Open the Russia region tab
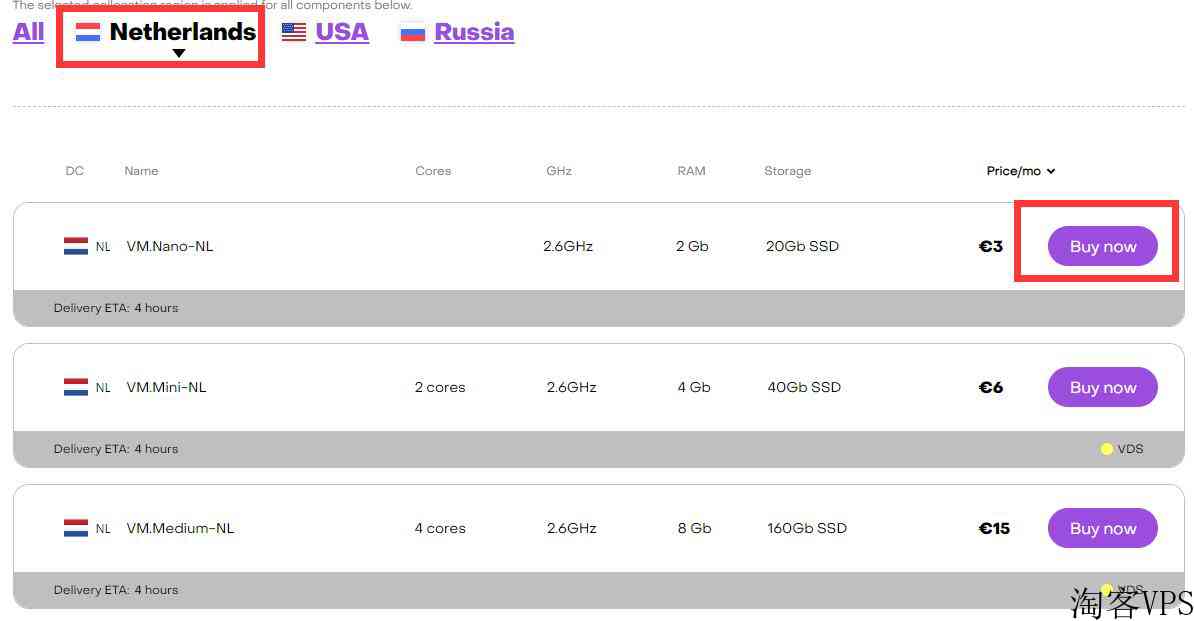Image resolution: width=1194 pixels, height=621 pixels. [x=474, y=32]
